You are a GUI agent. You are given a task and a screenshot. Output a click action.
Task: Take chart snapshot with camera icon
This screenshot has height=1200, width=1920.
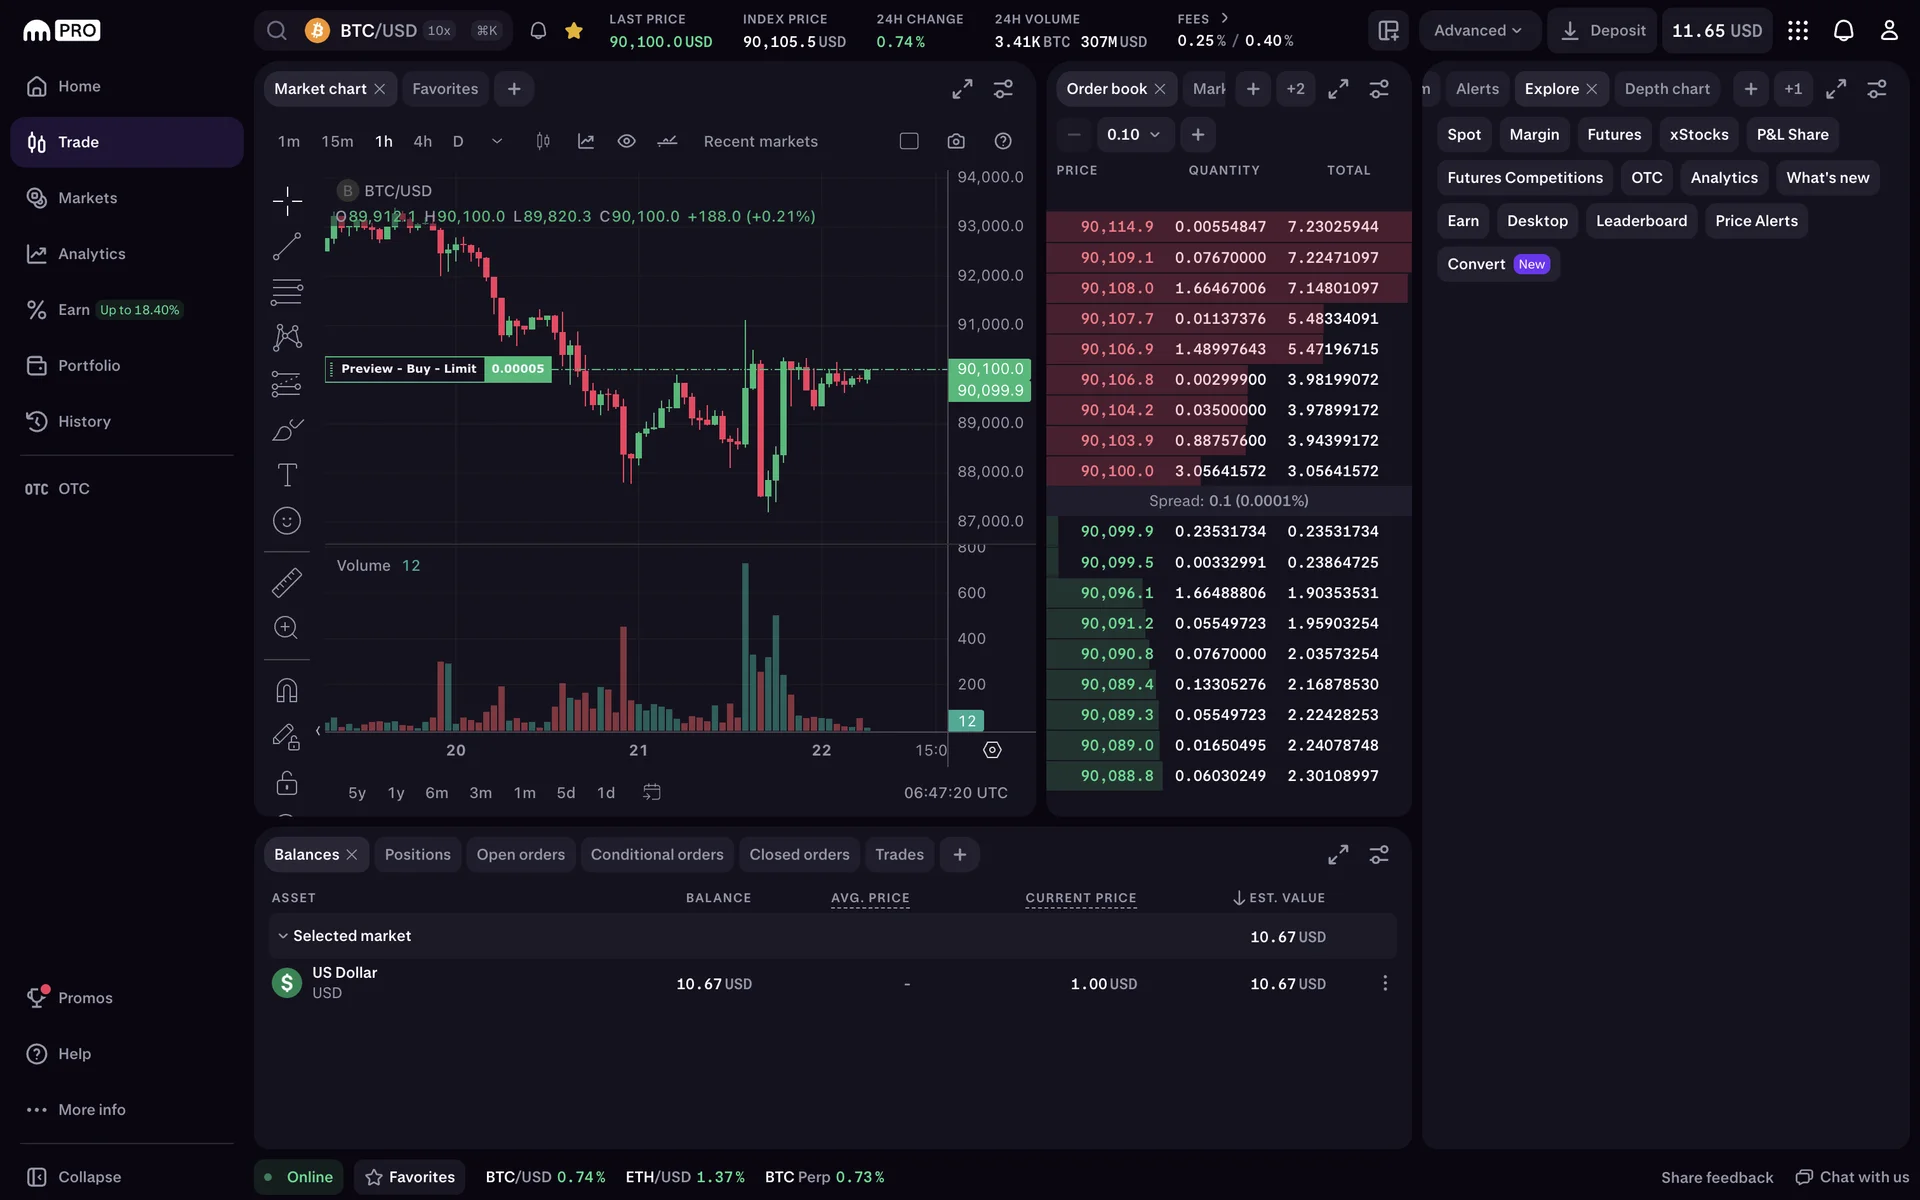click(x=956, y=141)
